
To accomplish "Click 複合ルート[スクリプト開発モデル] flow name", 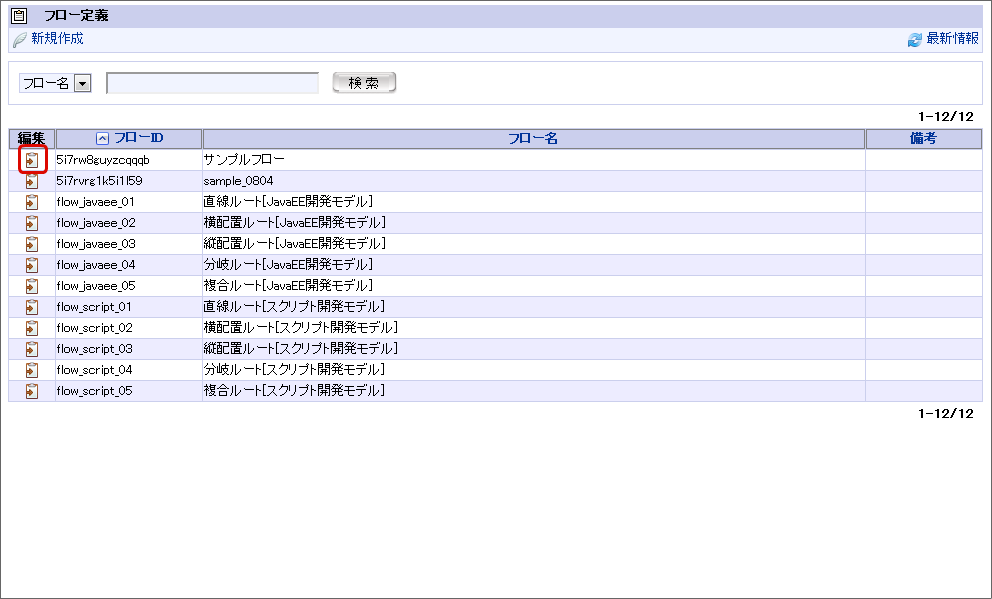I will 294,391.
